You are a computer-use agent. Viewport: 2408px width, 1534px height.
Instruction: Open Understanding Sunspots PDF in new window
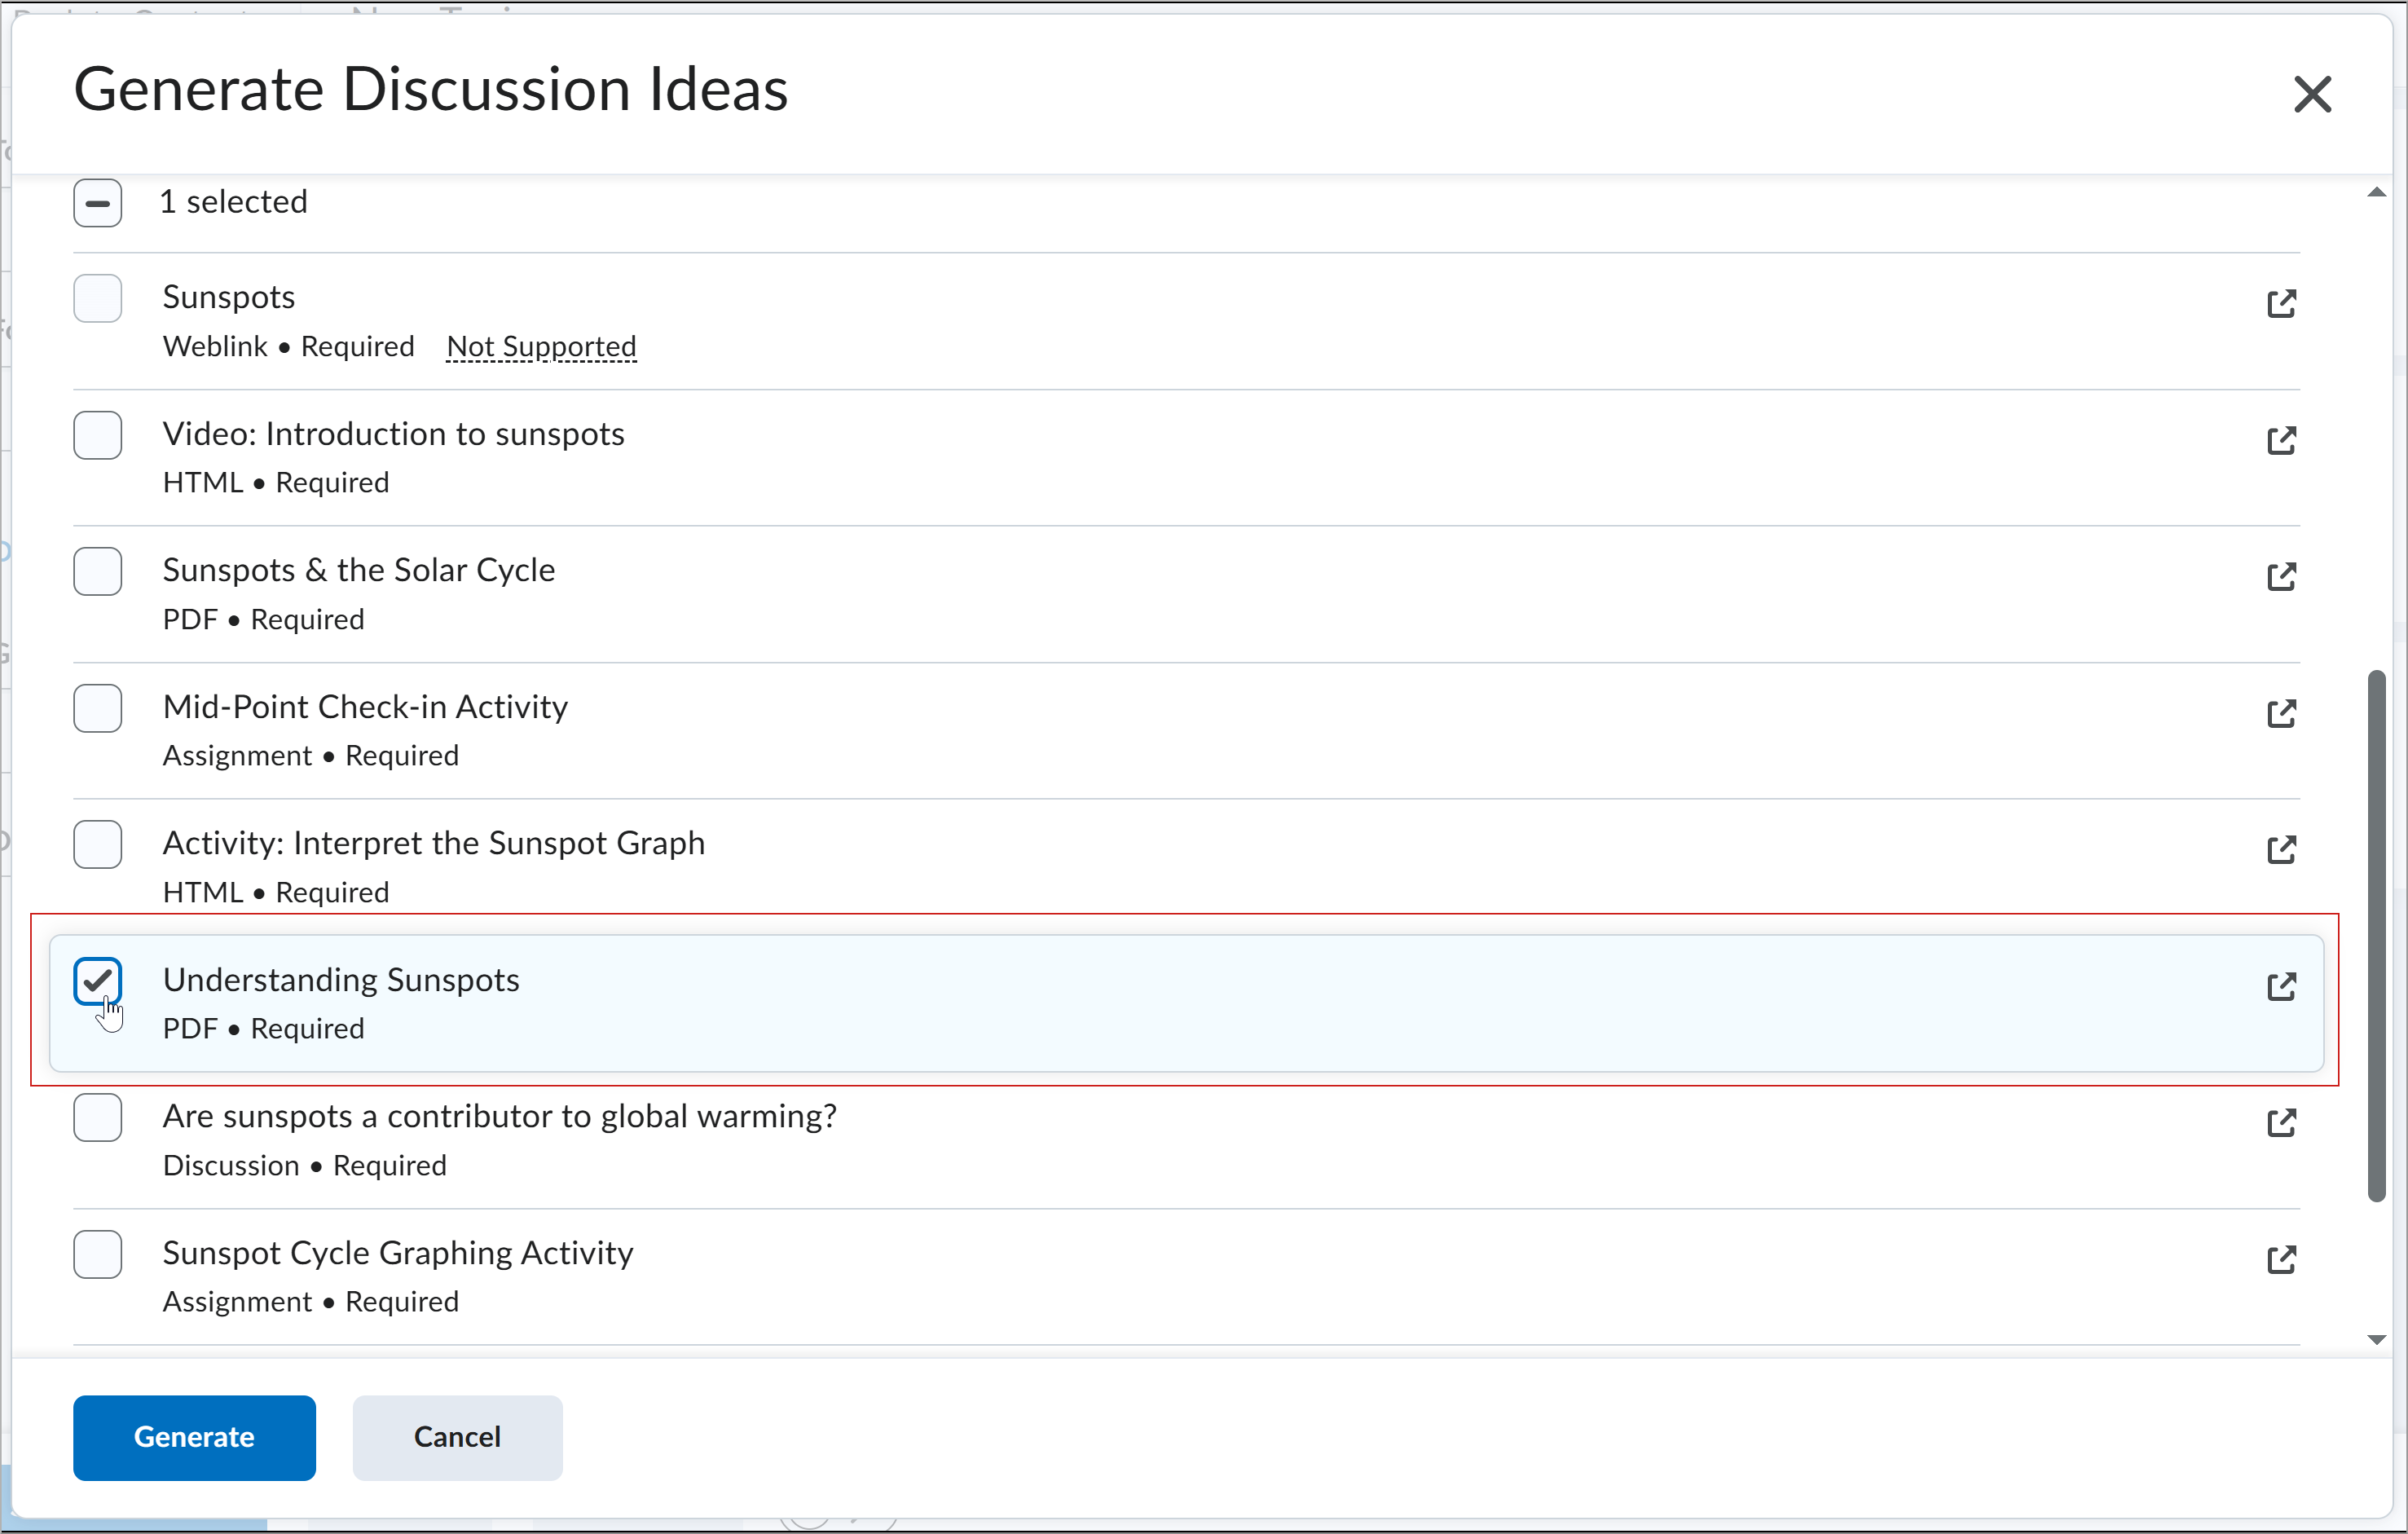(x=2281, y=987)
